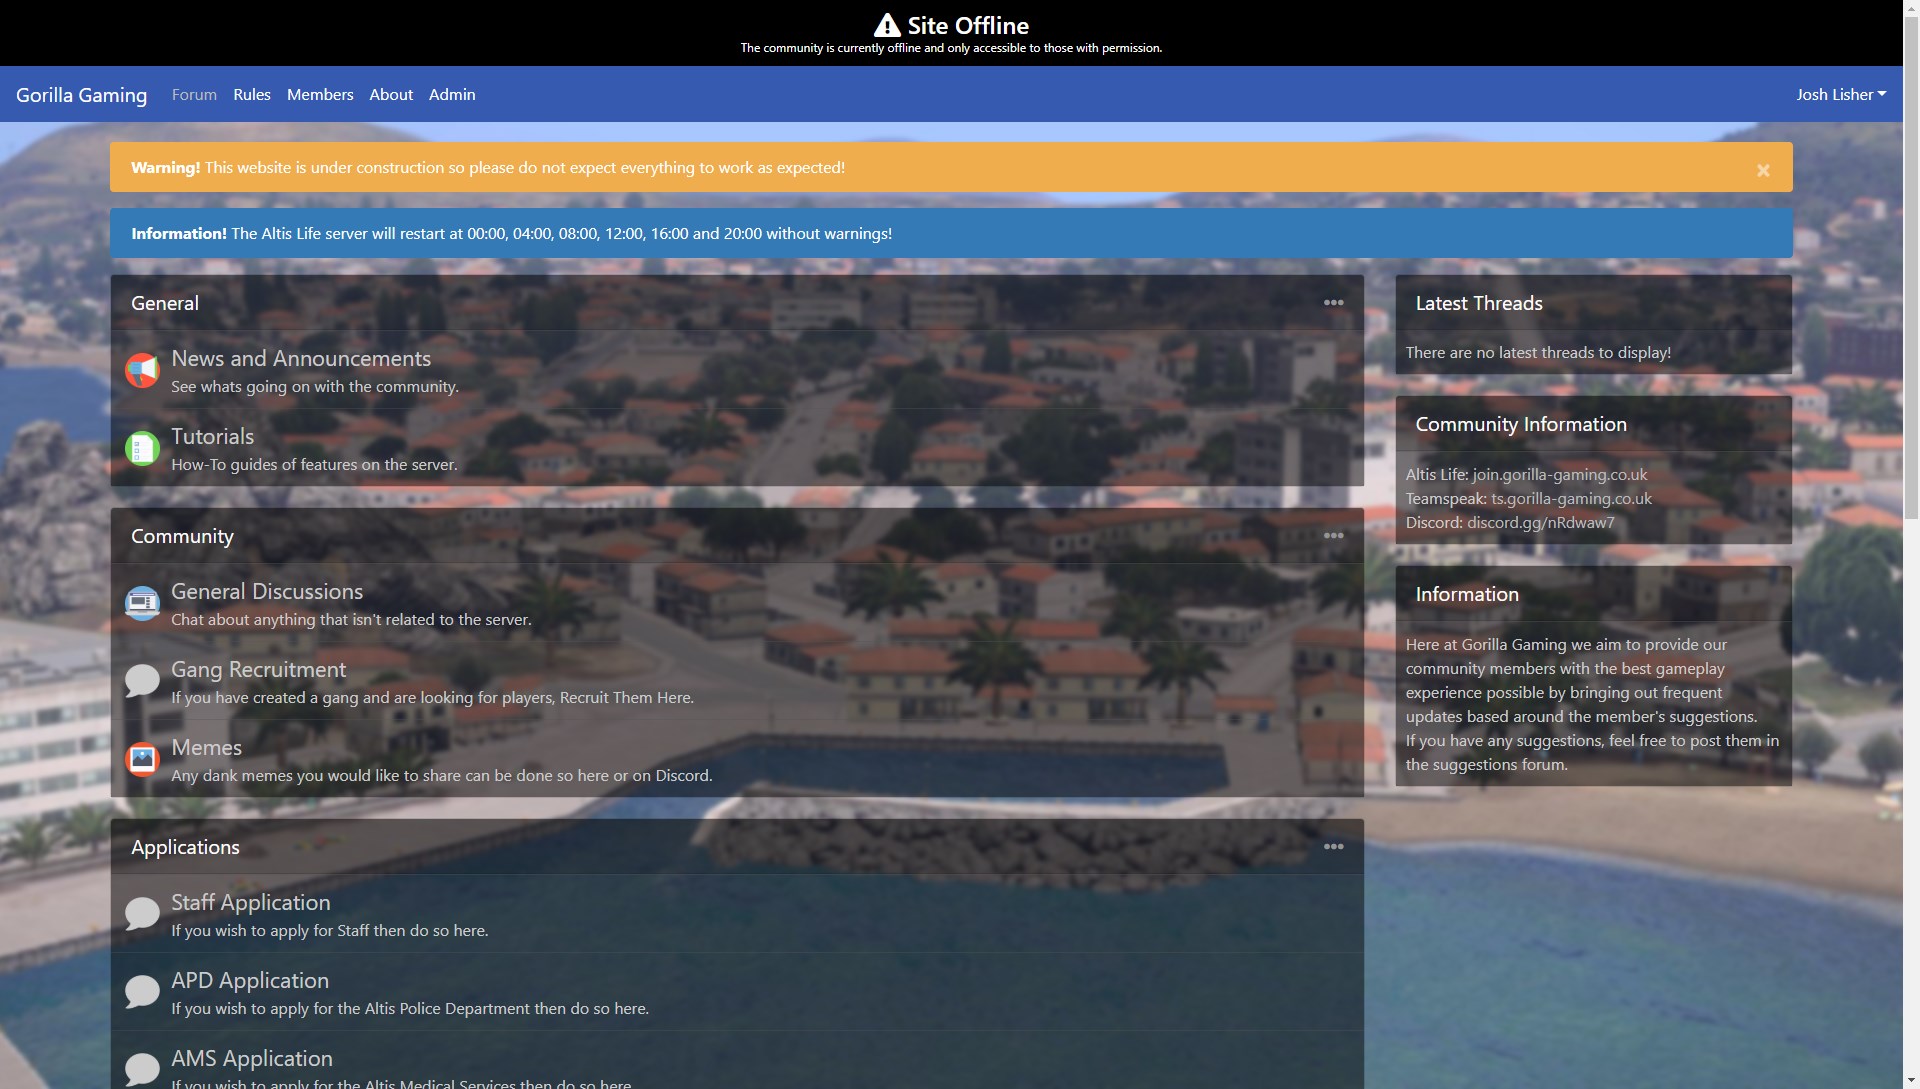Open the Admin navigation link
Screen dimensions: 1920x1089
(x=452, y=95)
